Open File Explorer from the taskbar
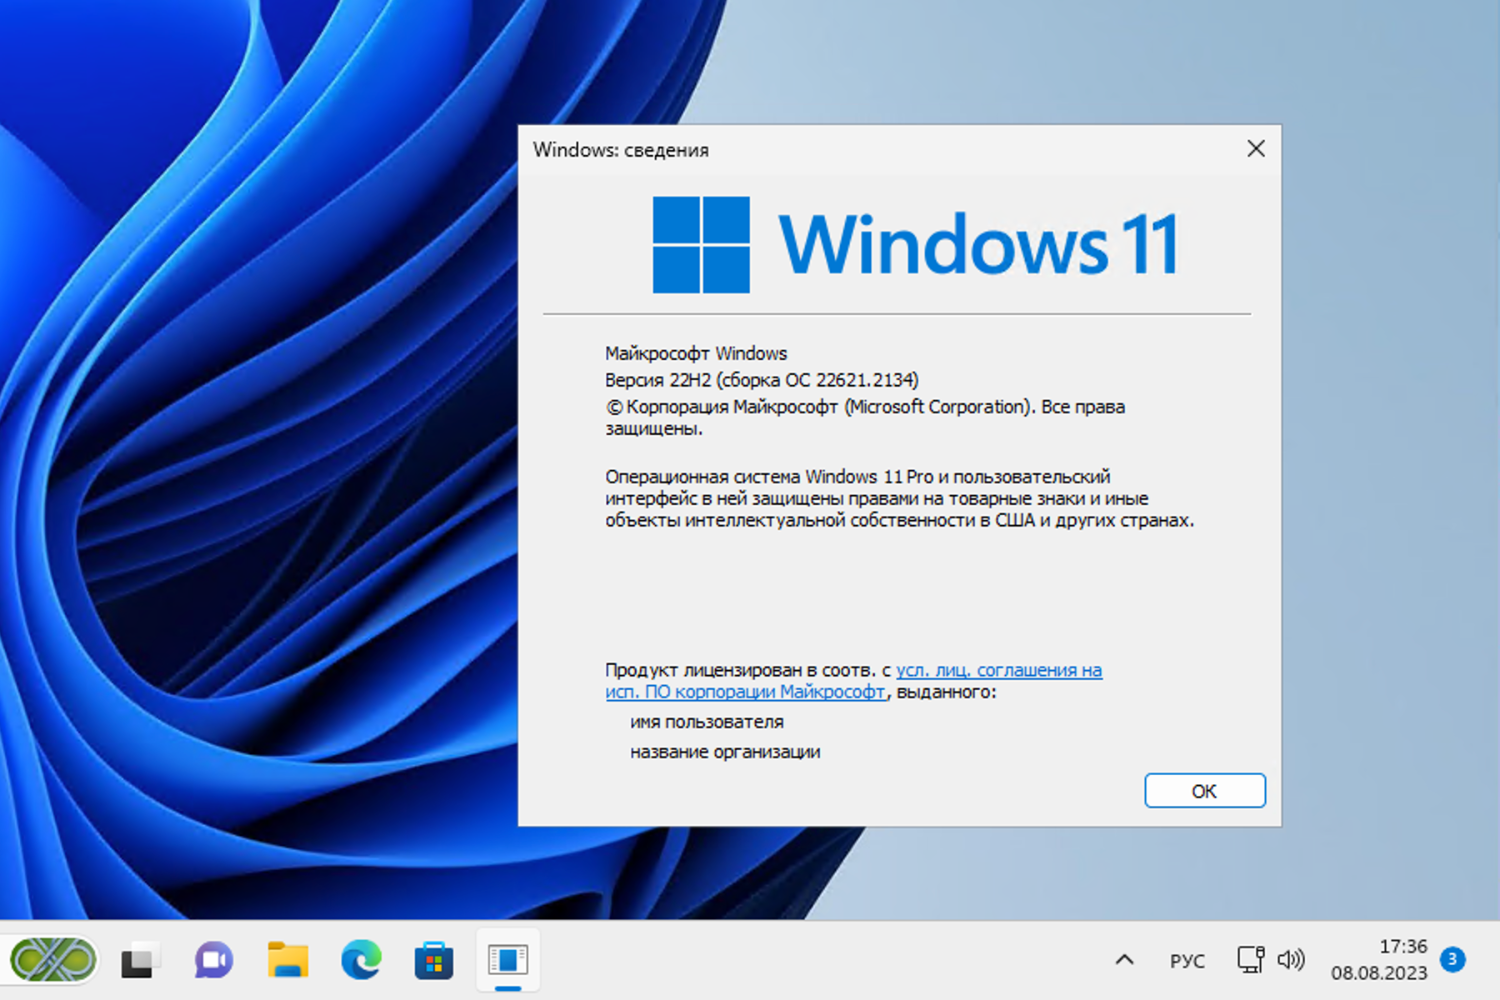Screen dimensions: 1500x1000 click(286, 960)
